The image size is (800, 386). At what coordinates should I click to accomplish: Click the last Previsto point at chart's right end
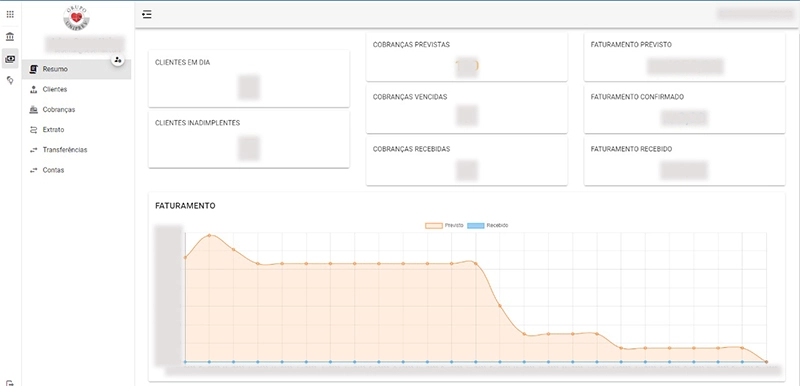[766, 362]
